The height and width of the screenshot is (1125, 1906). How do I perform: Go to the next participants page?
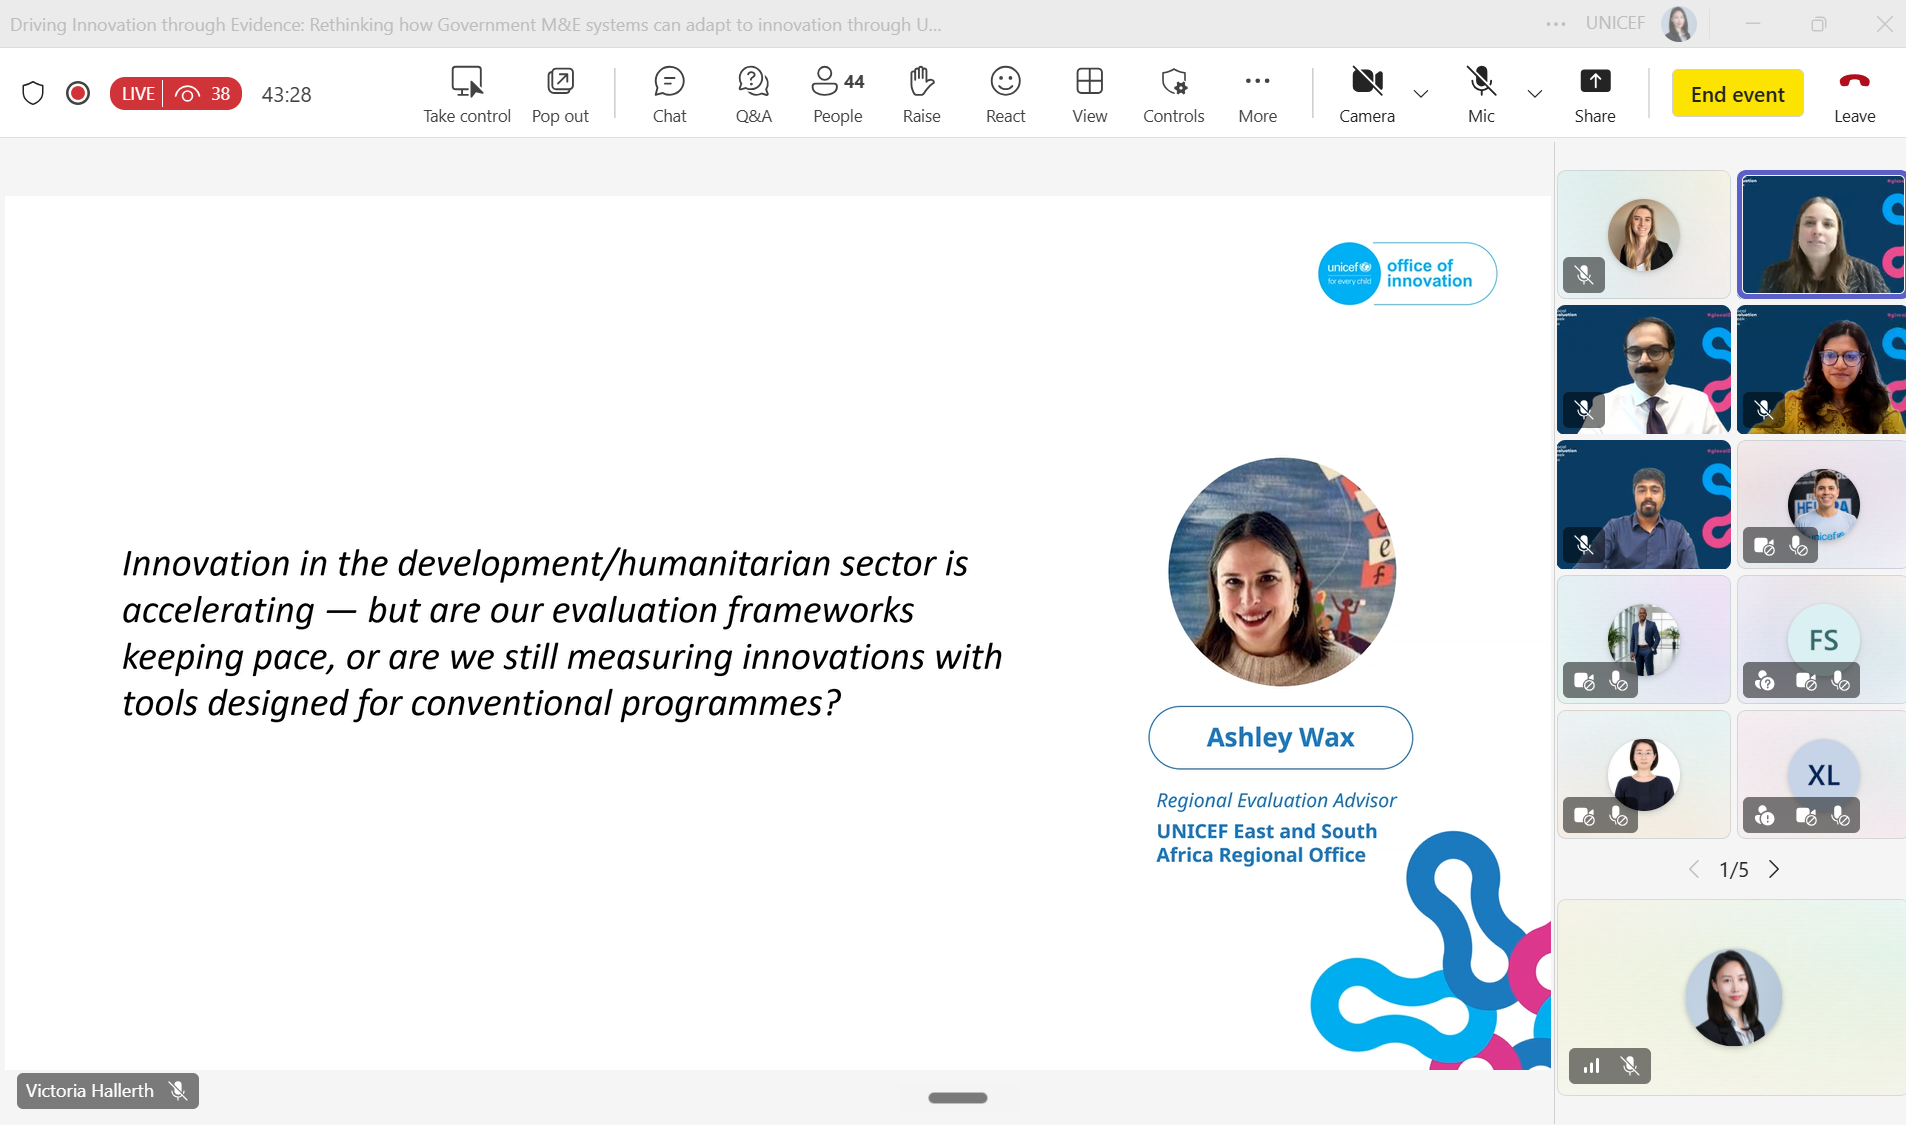click(x=1774, y=869)
